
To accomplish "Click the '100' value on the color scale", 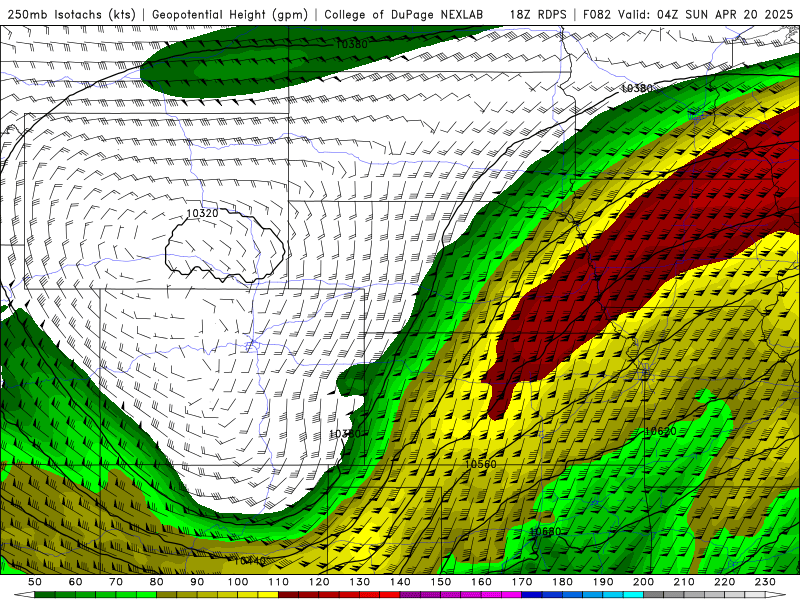I will pyautogui.click(x=238, y=582).
